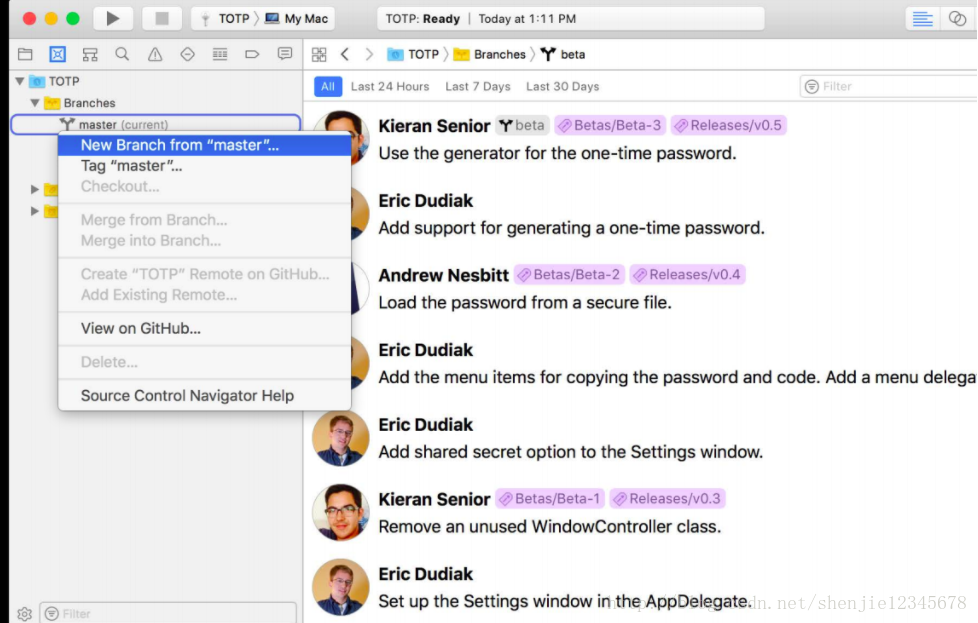Viewport: 978px width, 623px height.
Task: Click the Releases/v0.5 tag
Action: click(x=729, y=125)
